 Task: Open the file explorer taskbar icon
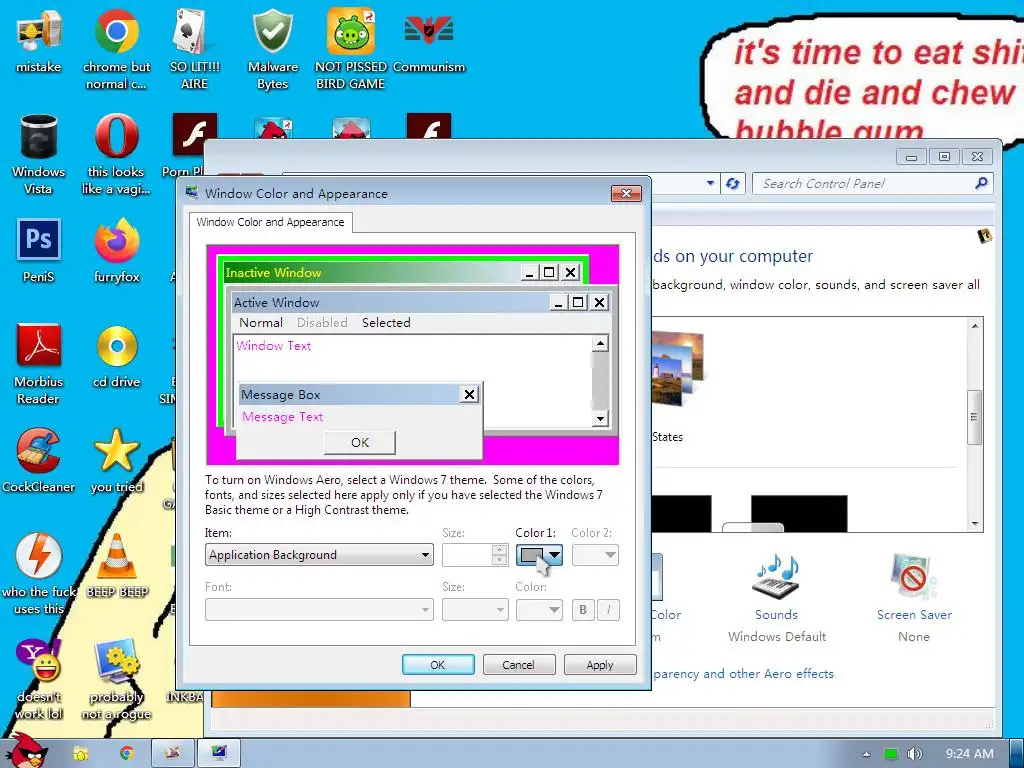pyautogui.click(x=81, y=753)
